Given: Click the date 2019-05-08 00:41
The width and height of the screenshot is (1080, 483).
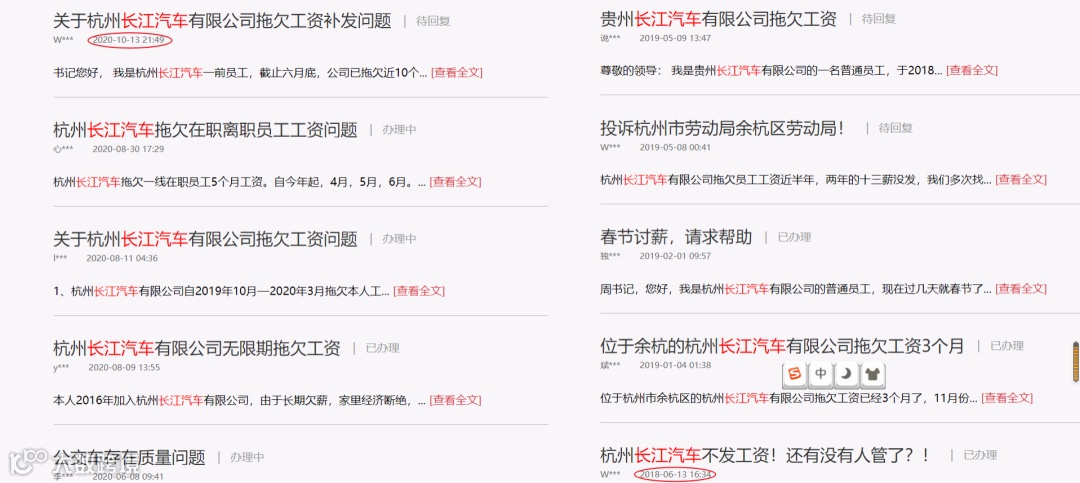Looking at the screenshot, I should tap(675, 147).
